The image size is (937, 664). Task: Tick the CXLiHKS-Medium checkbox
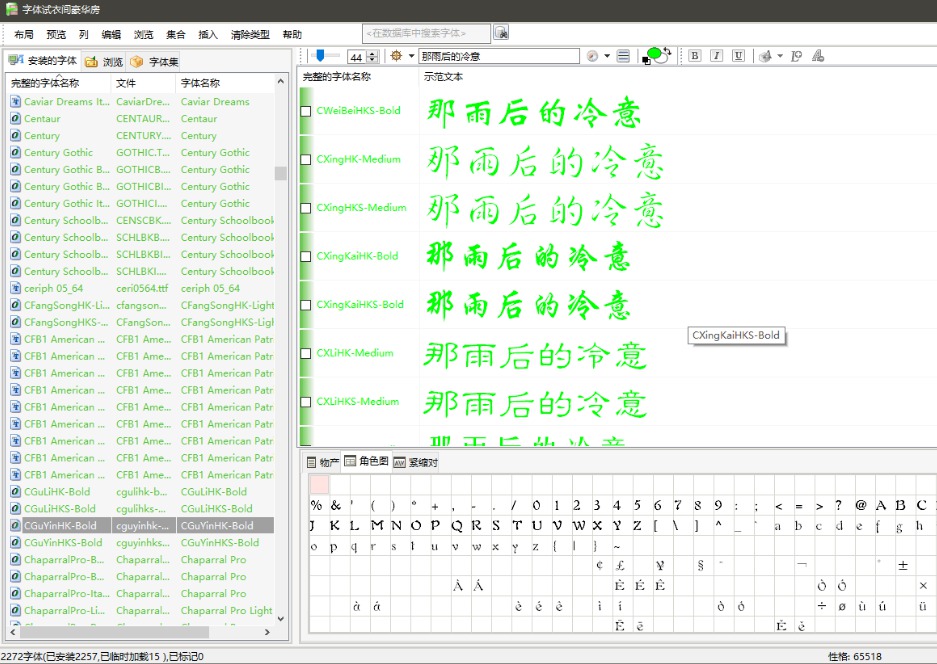pyautogui.click(x=305, y=402)
